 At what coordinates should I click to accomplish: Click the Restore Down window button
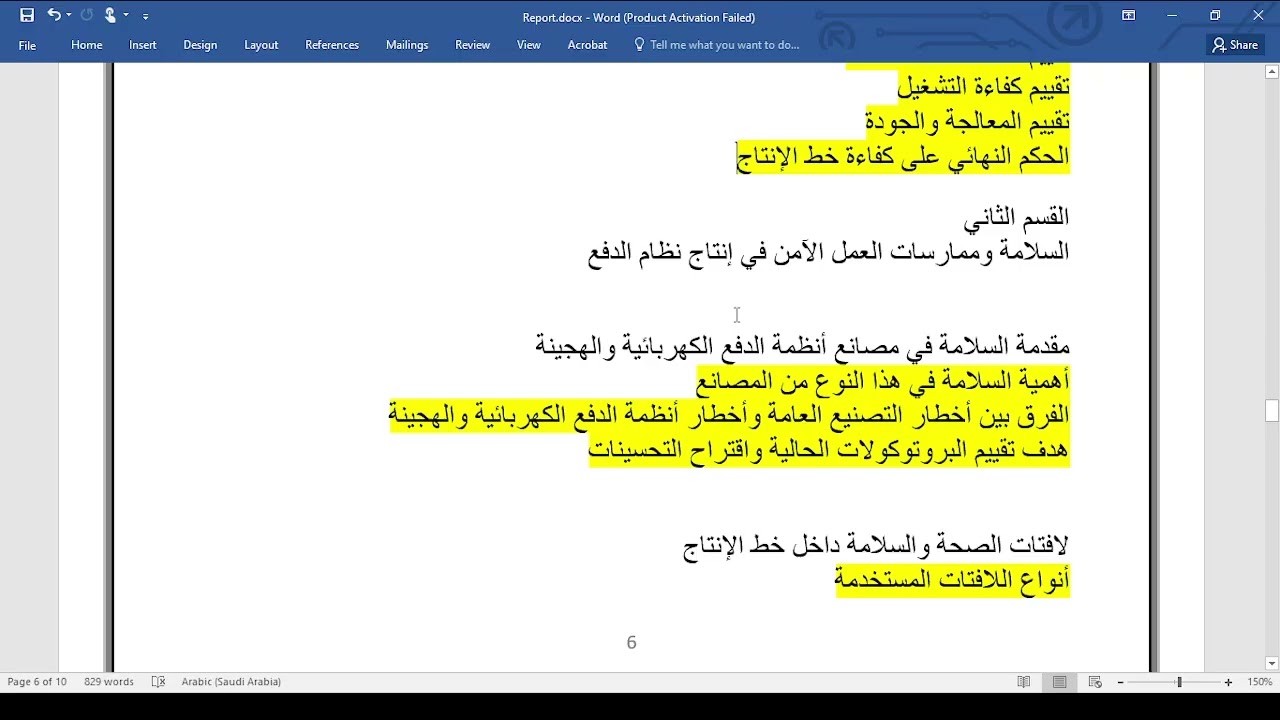click(1215, 15)
